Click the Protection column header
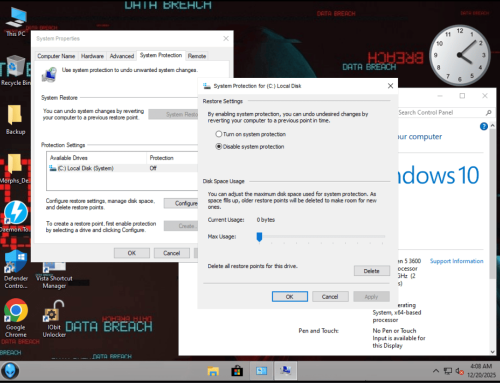 [172, 158]
